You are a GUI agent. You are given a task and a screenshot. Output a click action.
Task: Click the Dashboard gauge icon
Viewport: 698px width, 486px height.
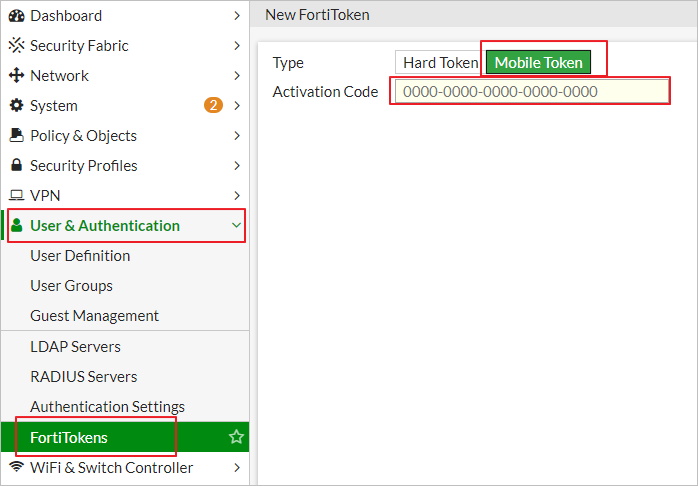click(16, 16)
